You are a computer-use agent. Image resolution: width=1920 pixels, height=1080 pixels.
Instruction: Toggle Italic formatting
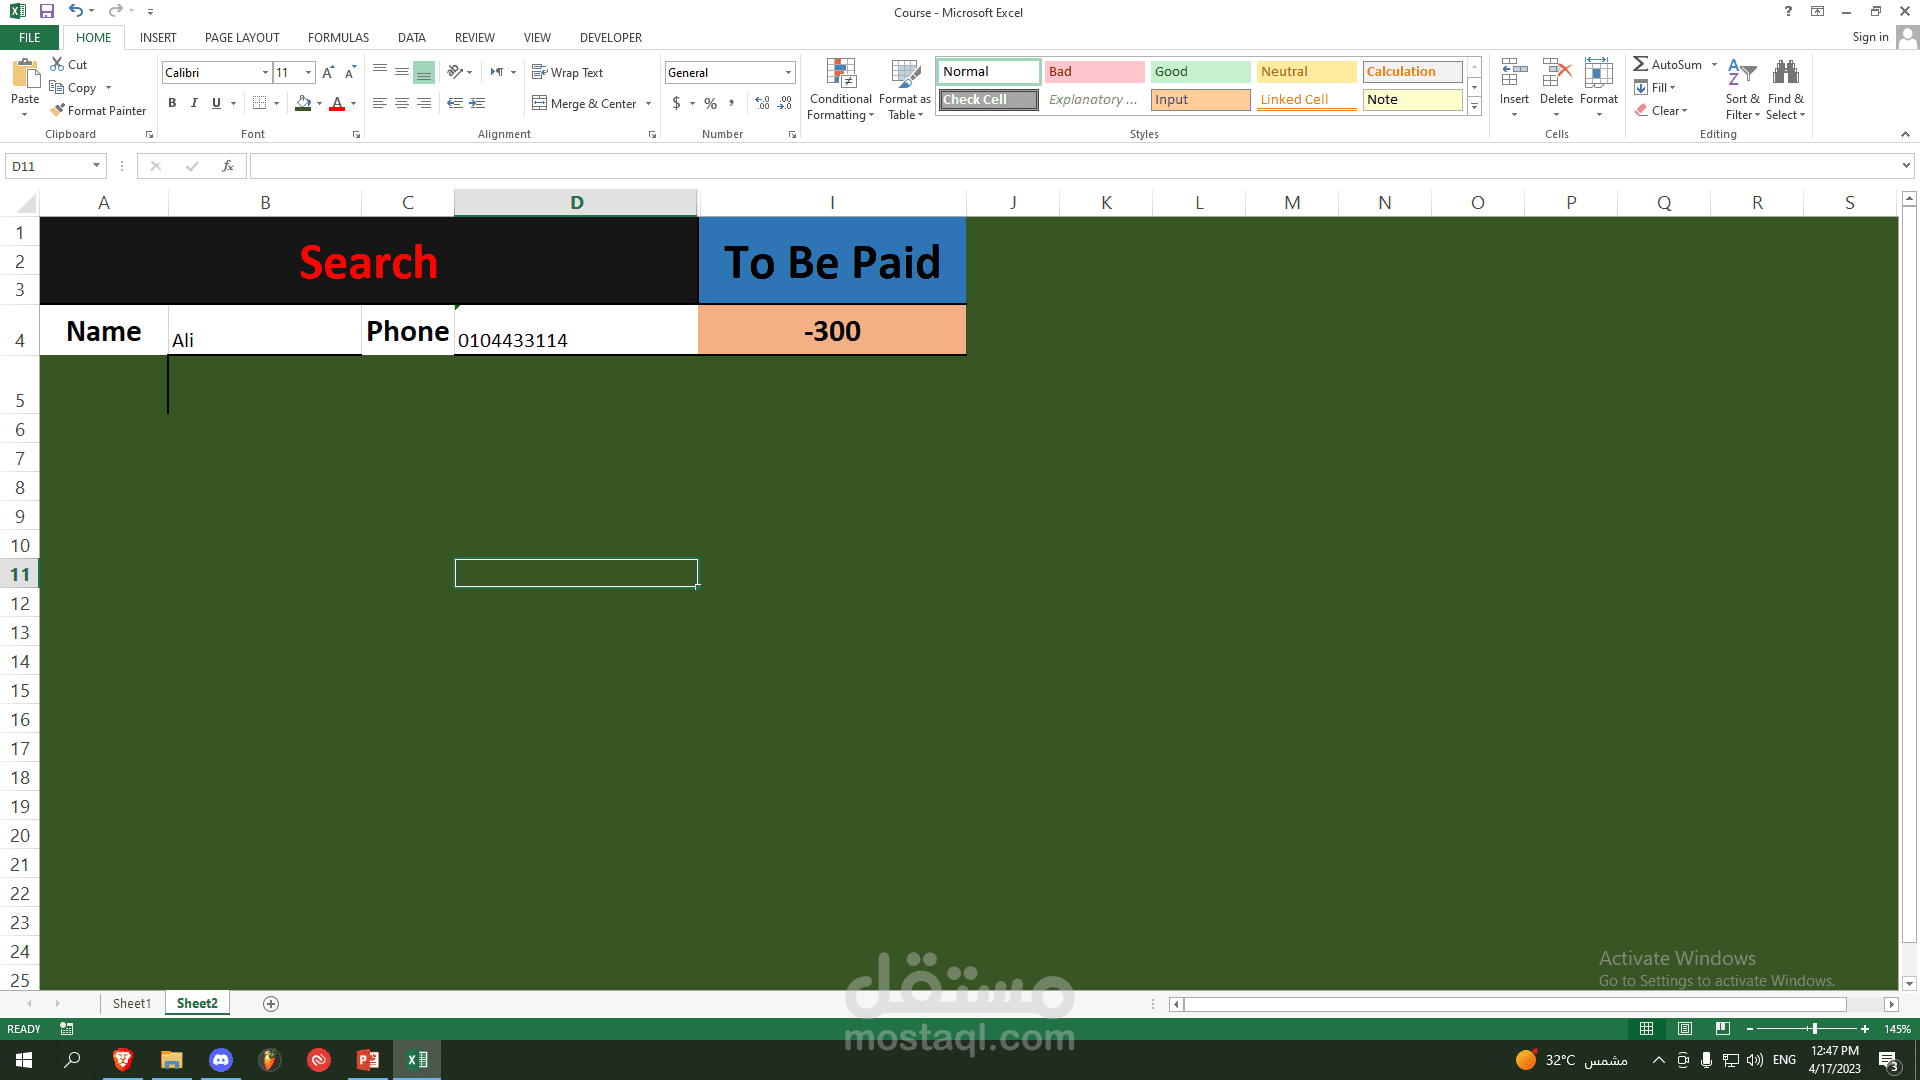(x=194, y=103)
